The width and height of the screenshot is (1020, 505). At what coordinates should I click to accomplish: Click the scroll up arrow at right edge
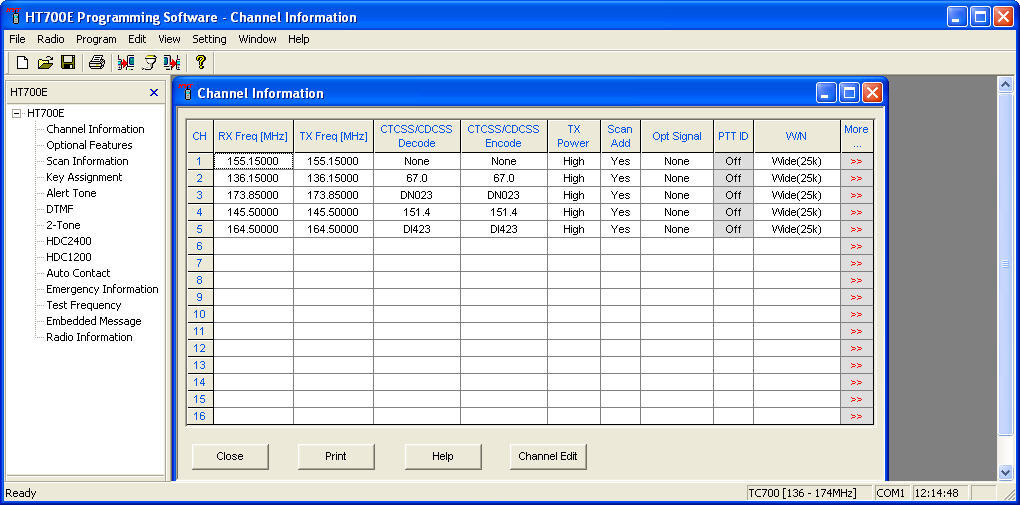coord(1005,83)
